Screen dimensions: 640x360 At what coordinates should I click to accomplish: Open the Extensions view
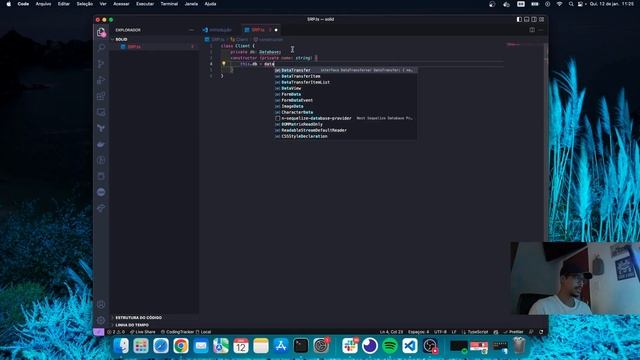pos(101,96)
